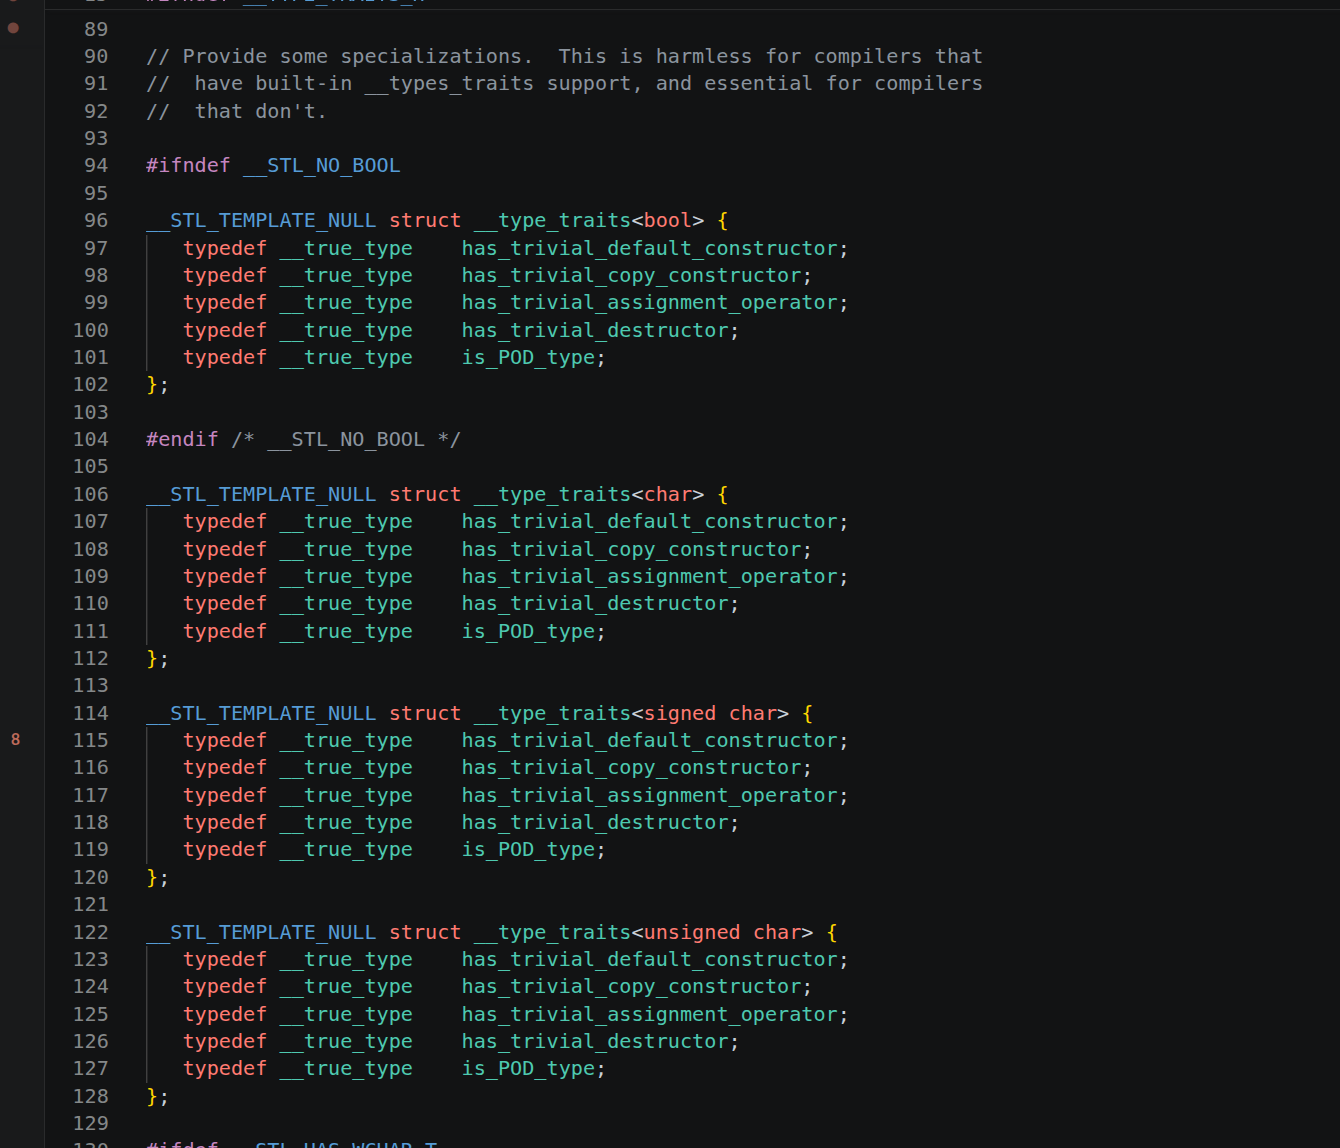Click "has_trivial_assignment_operator" on line 117
Screen dimensions: 1340x1148
(x=650, y=795)
